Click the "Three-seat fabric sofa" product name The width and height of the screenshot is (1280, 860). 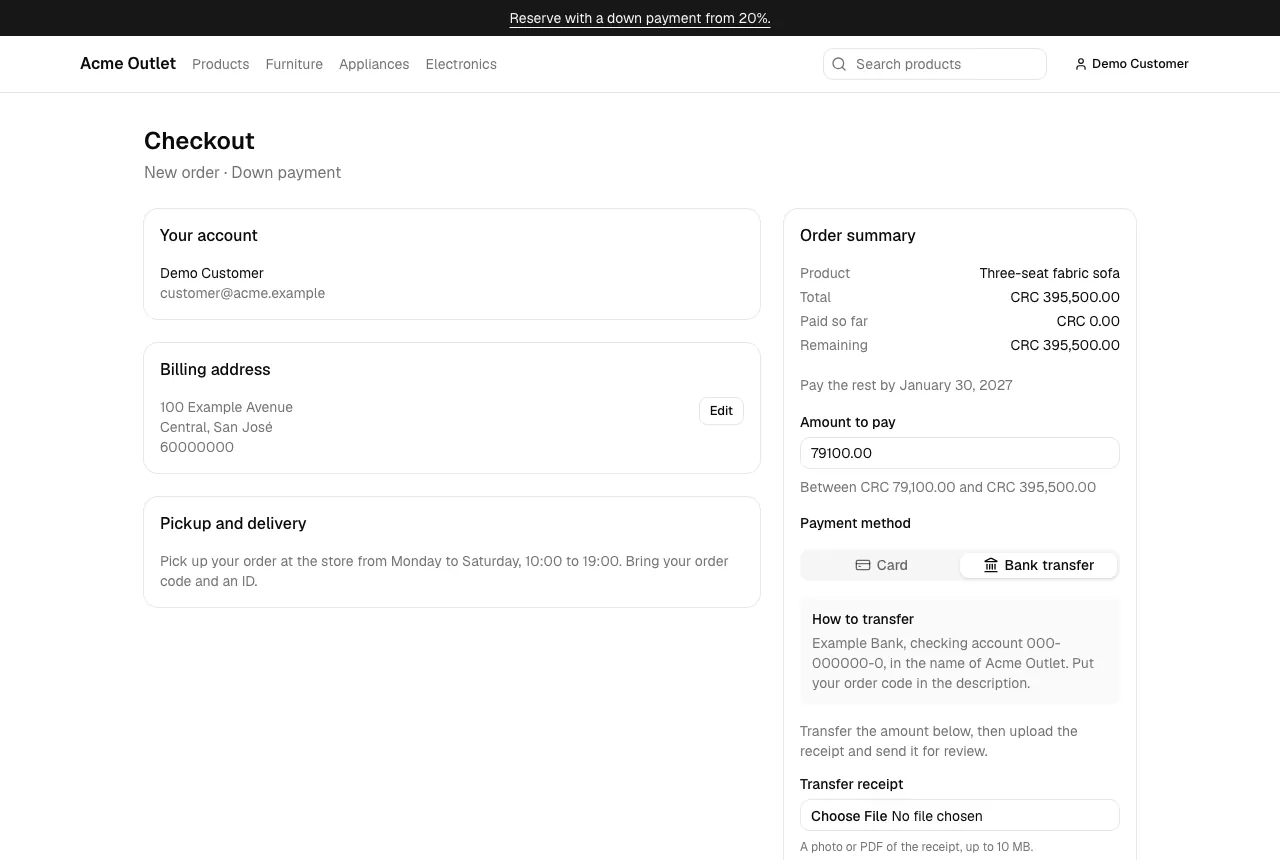tap(1050, 273)
